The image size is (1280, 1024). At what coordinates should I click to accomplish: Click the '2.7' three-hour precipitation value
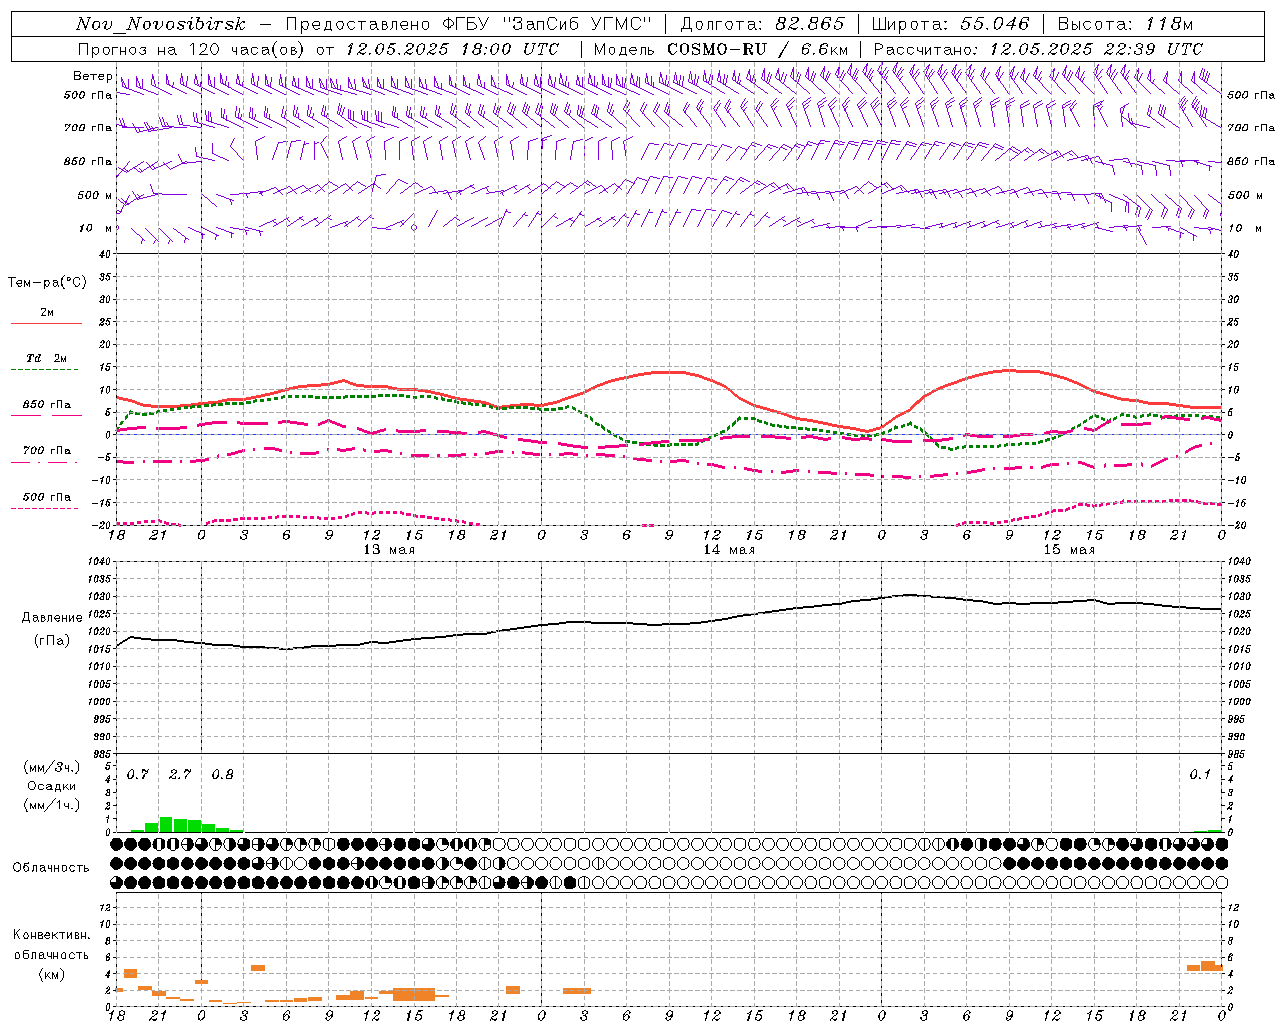pos(180,775)
